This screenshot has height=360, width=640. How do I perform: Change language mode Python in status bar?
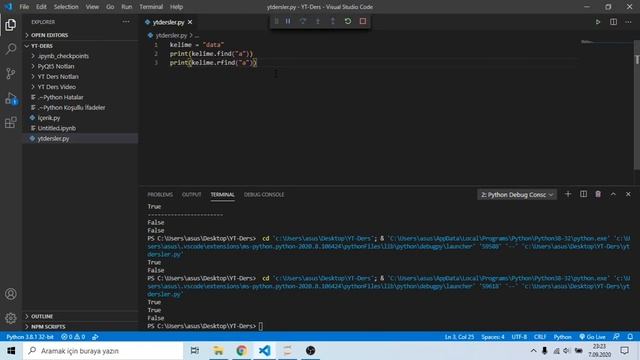coord(562,337)
